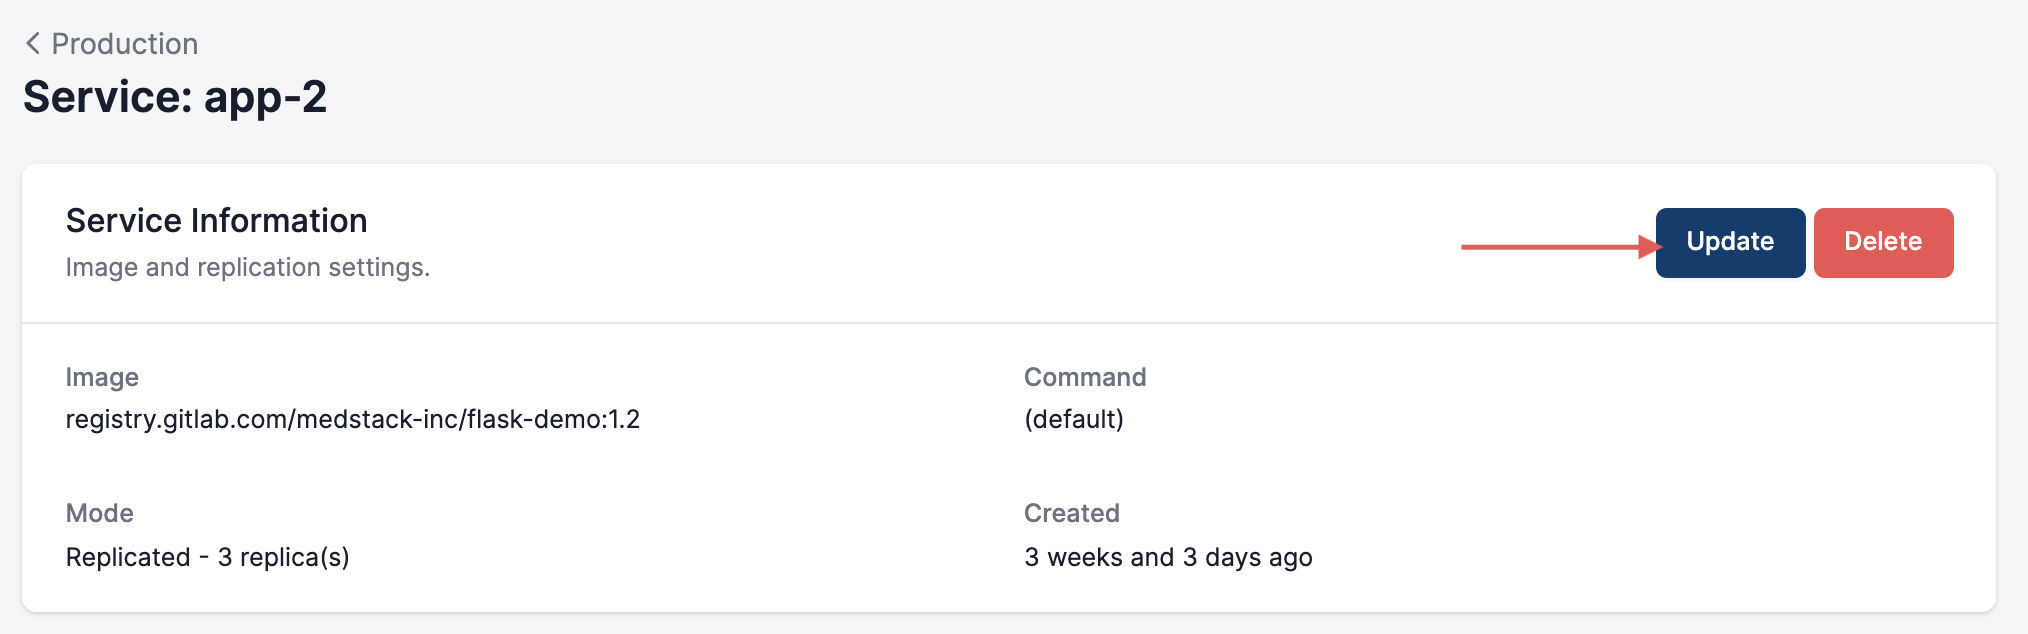Select the "3 weeks and 3 days ago" text
Viewport: 2028px width, 634px height.
[1168, 557]
